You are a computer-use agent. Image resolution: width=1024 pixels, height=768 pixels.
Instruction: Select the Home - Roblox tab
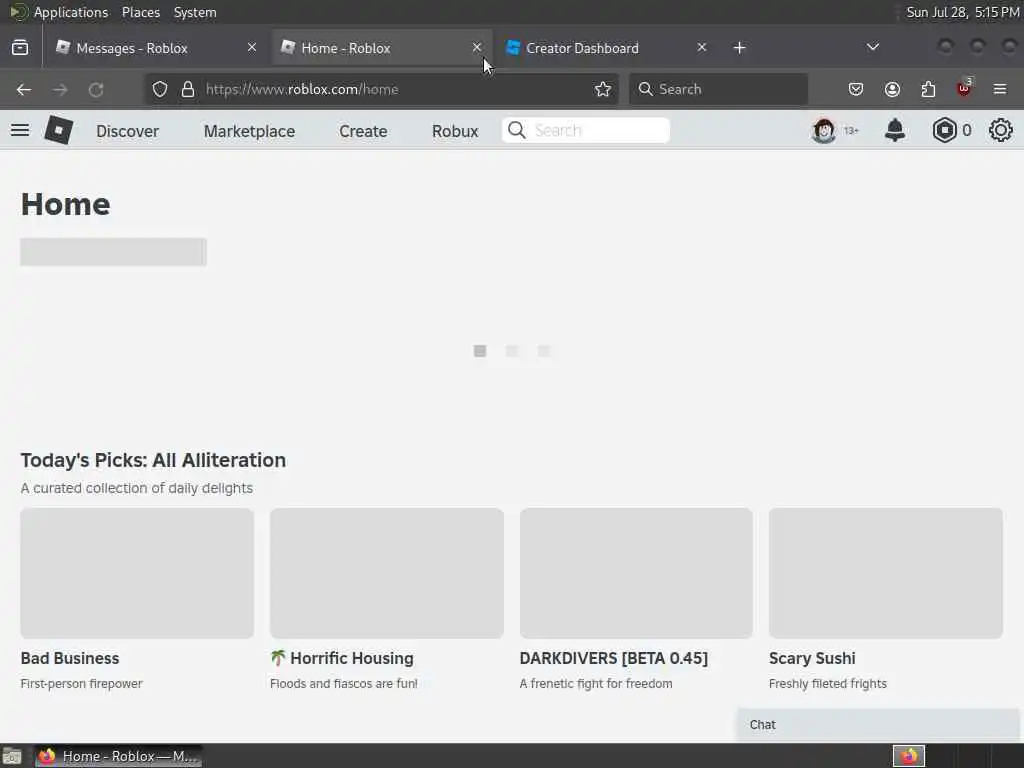[x=382, y=48]
